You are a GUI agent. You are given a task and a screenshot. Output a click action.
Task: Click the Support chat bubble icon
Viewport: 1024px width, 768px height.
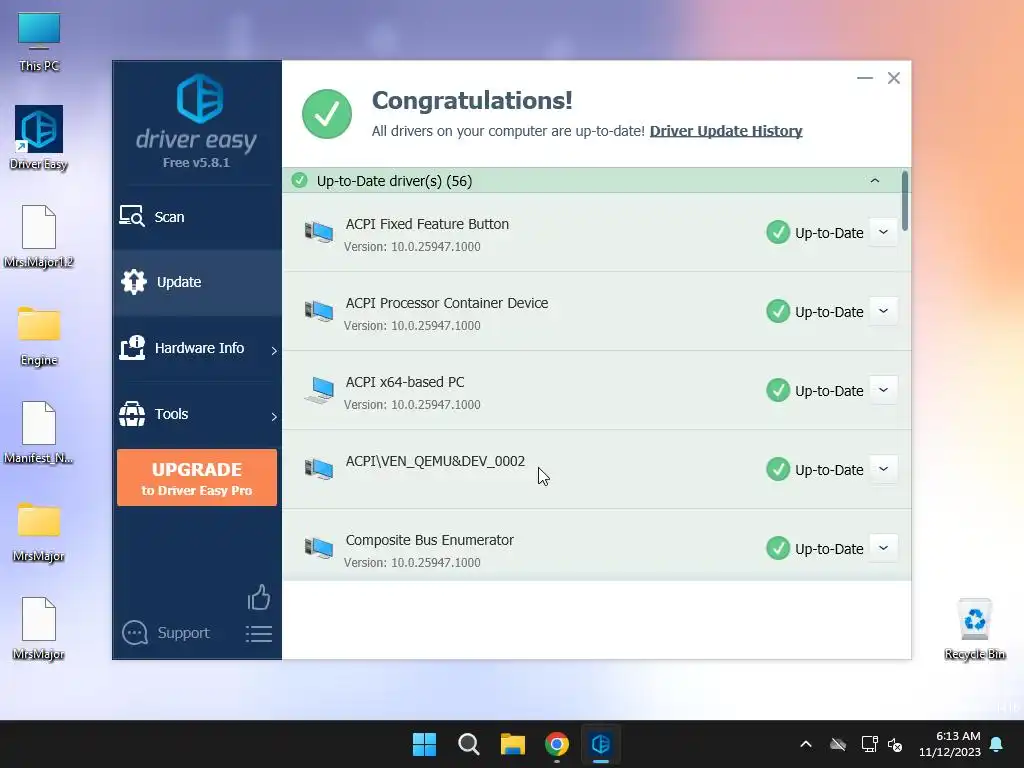[x=135, y=633]
